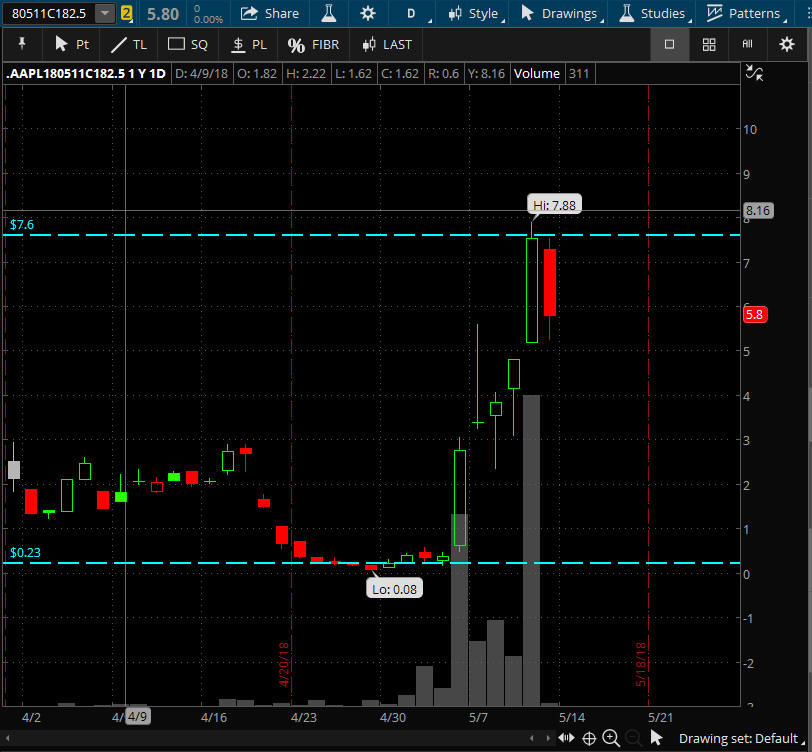Viewport: 812px width, 752px height.
Task: Activate the FIBR Fibonacci retracement tool
Action: (x=315, y=44)
